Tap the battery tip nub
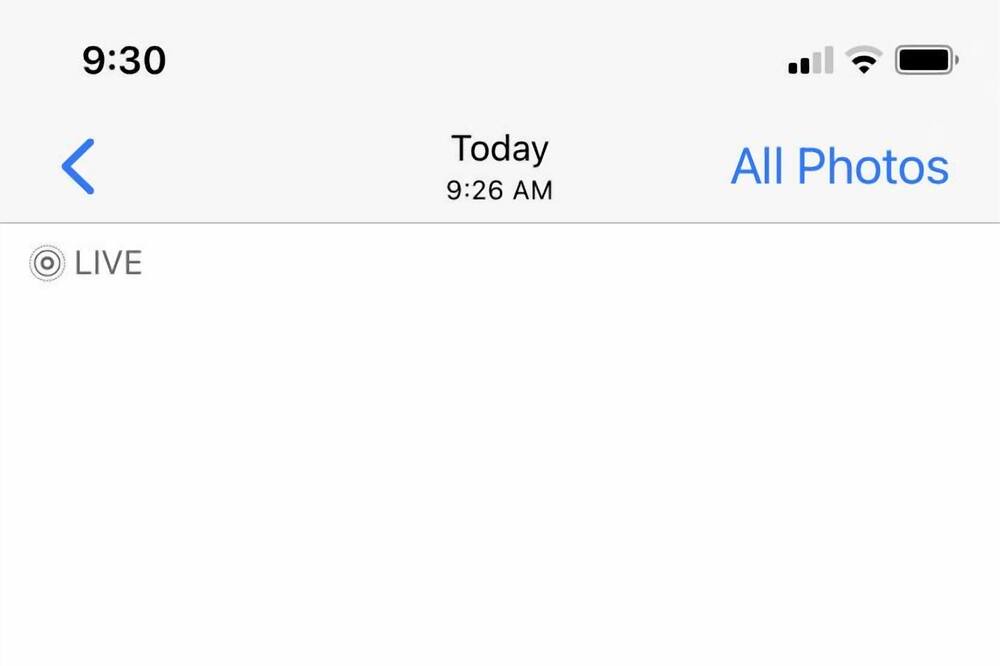This screenshot has width=1000, height=666. (x=957, y=60)
